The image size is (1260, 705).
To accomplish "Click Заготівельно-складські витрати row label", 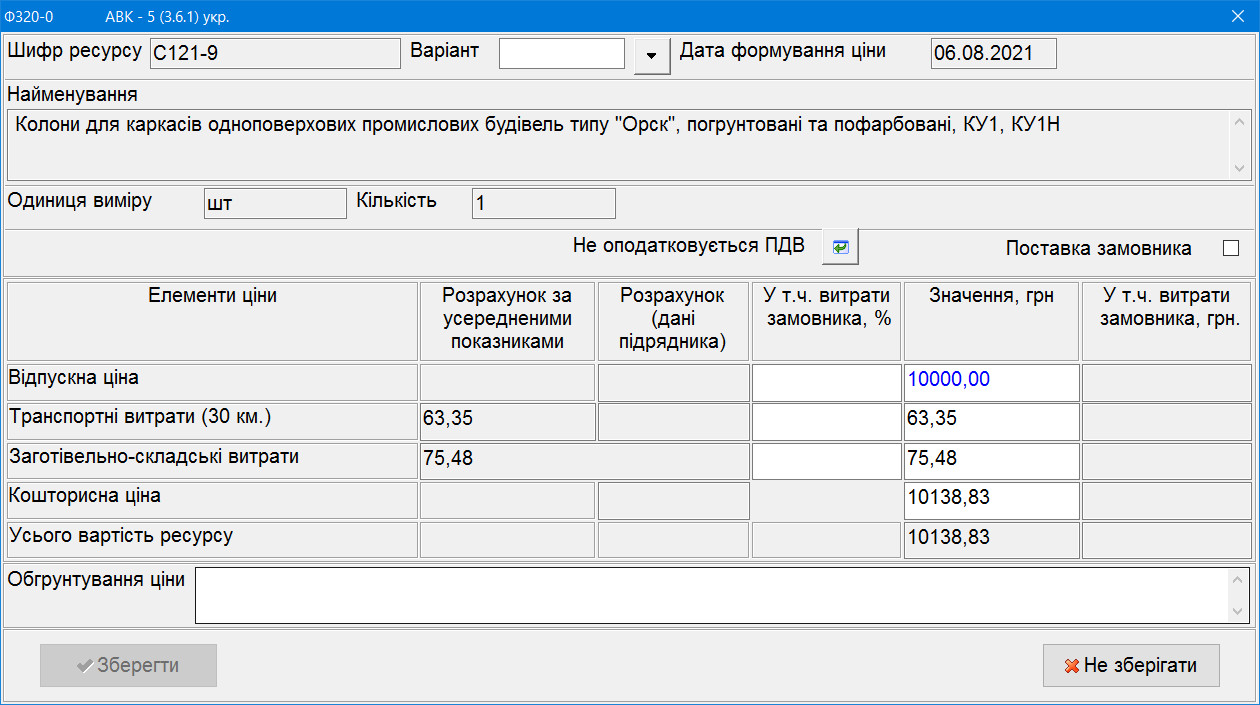I will pos(213,461).
